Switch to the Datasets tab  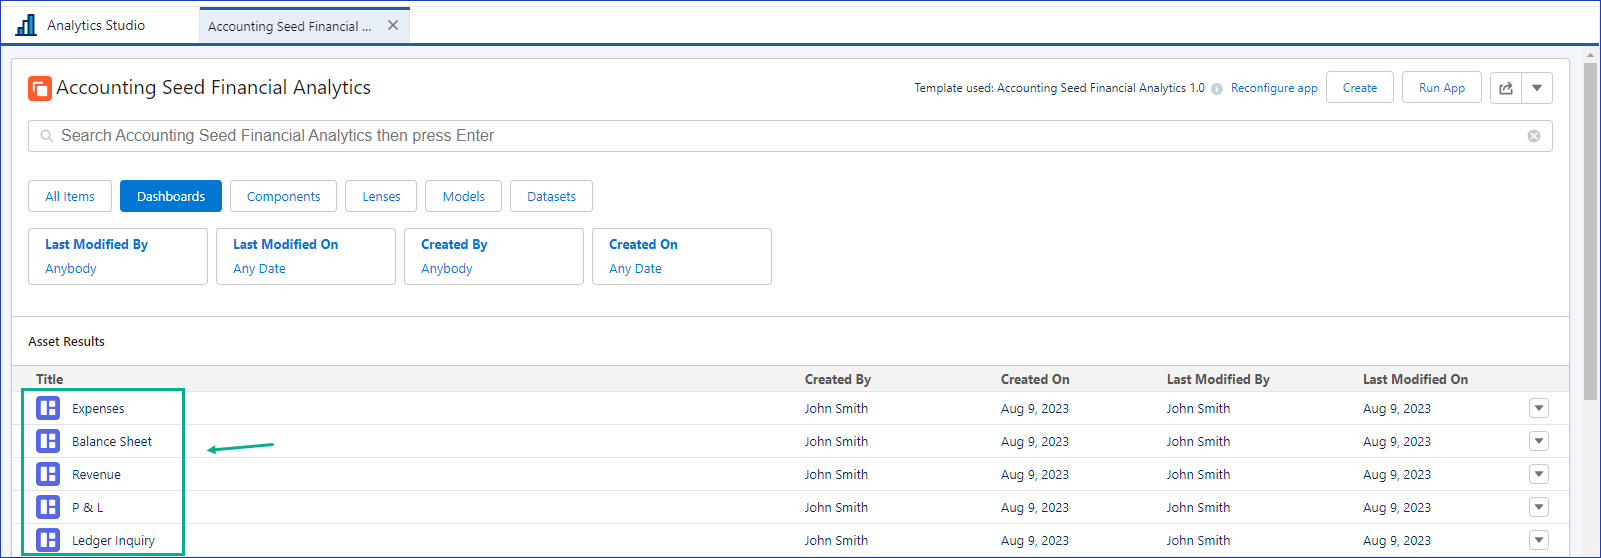pyautogui.click(x=552, y=196)
